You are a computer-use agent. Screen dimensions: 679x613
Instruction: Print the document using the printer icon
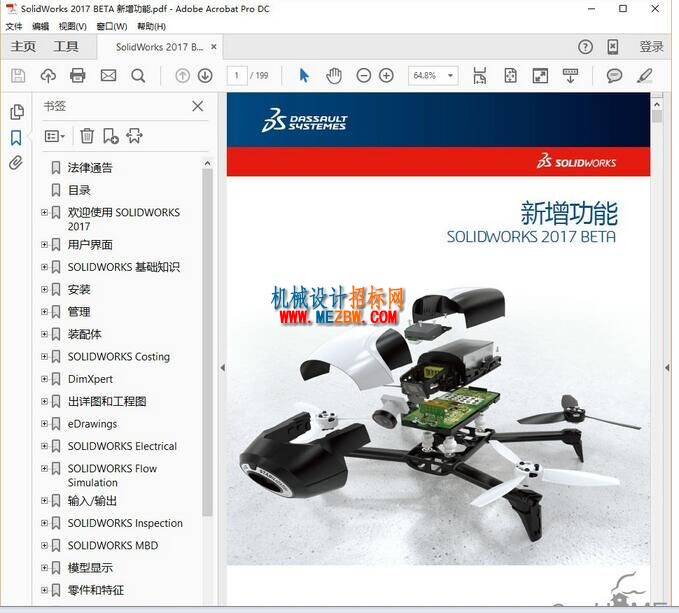(78, 76)
